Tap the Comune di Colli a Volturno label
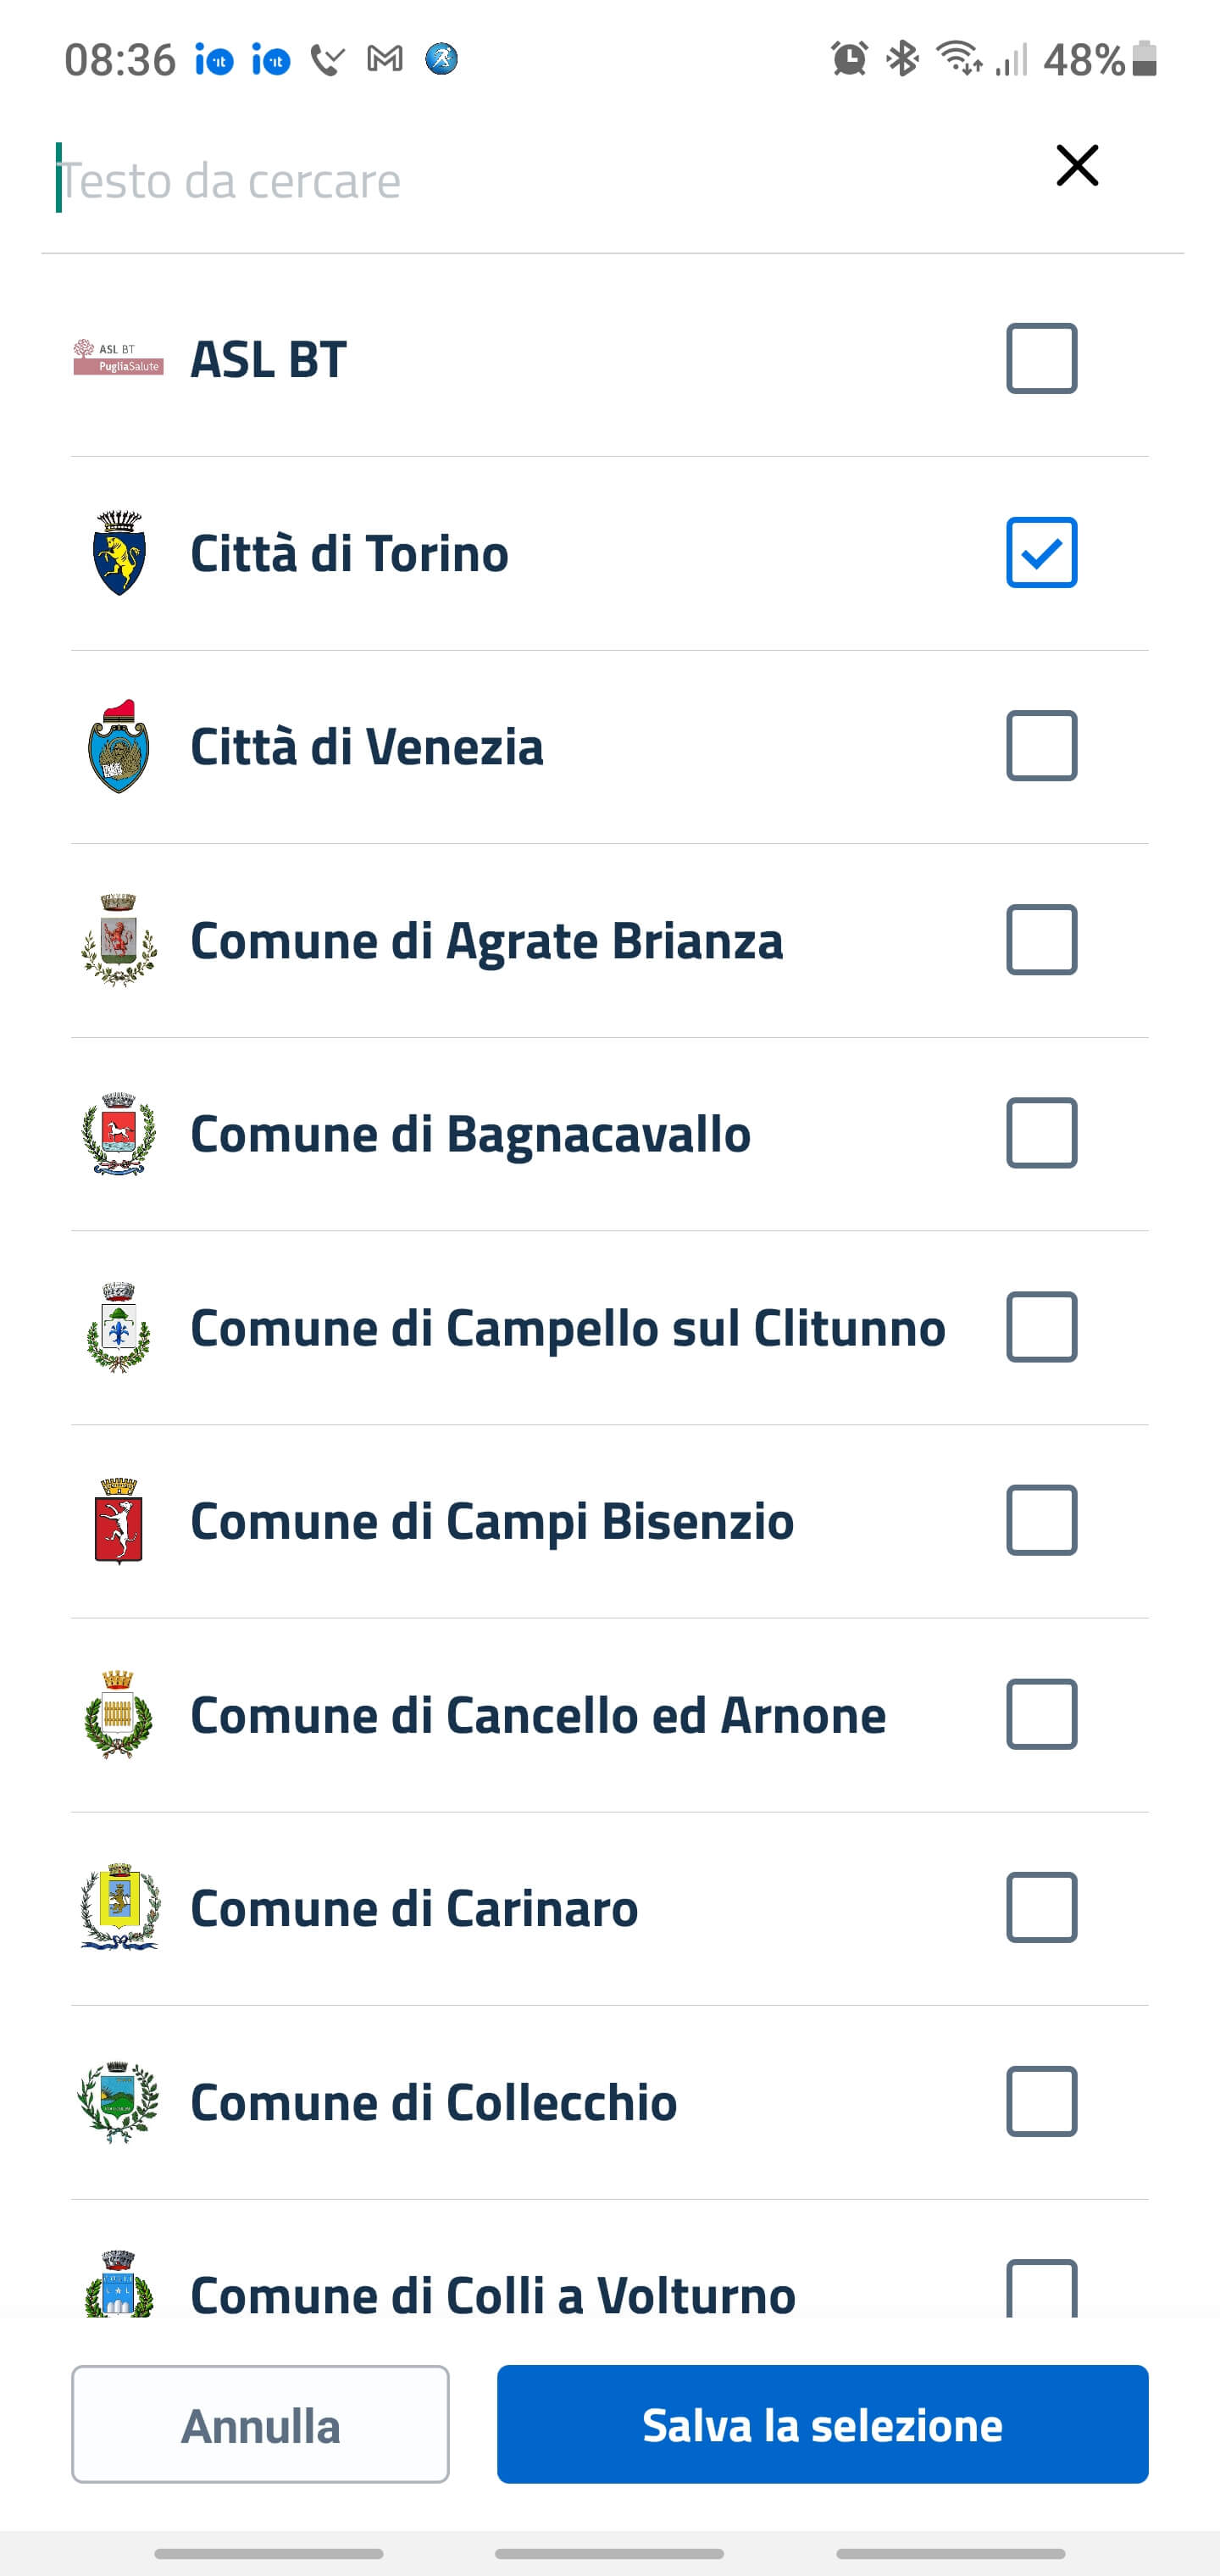This screenshot has width=1220, height=2576. pyautogui.click(x=492, y=2294)
